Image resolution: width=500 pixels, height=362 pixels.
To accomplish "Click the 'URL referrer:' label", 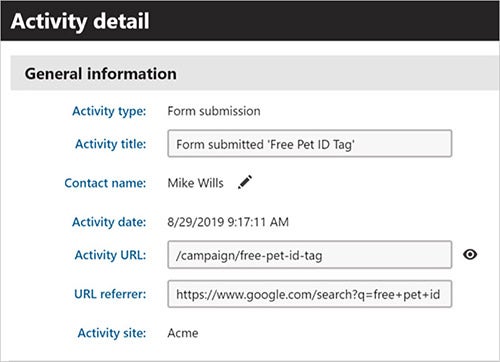I will [110, 294].
